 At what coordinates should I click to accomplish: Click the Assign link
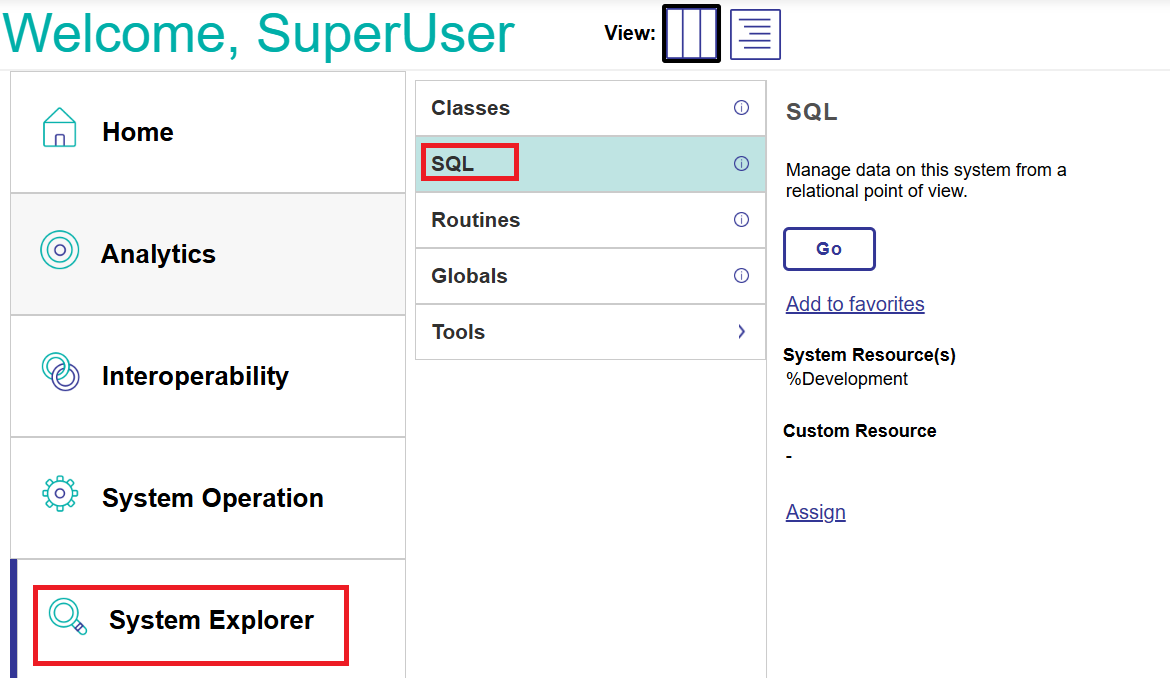816,512
